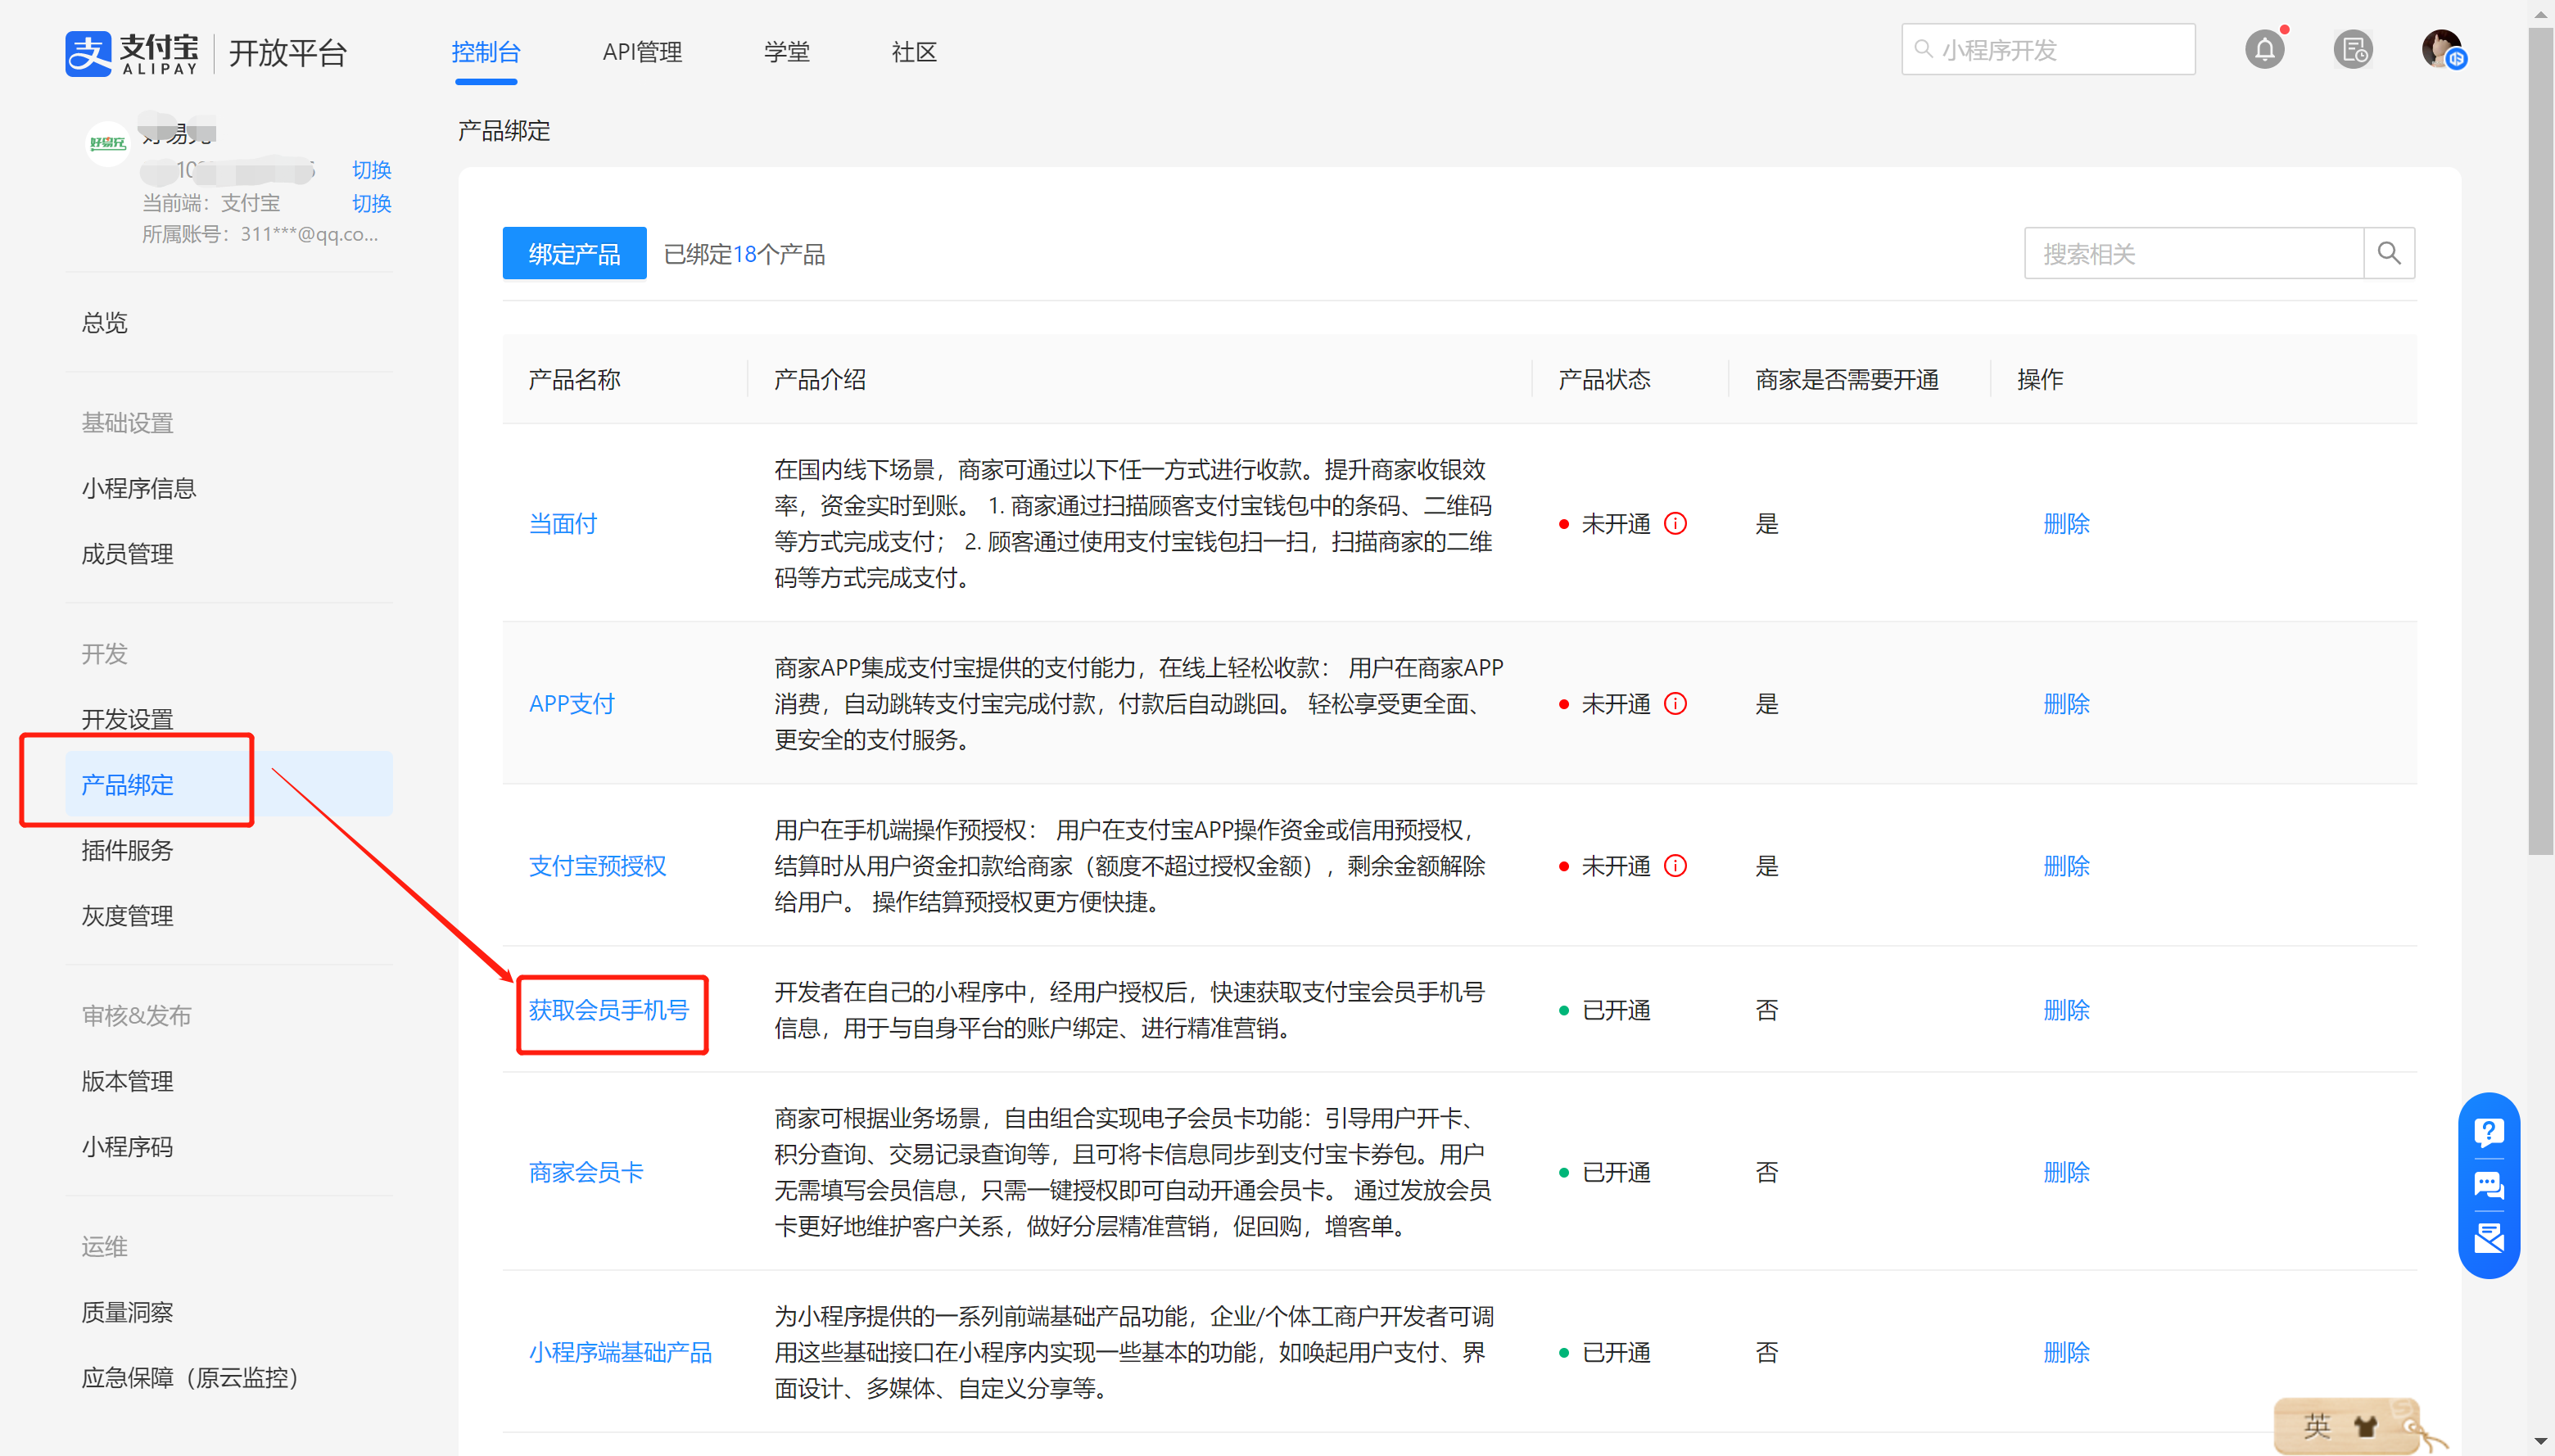Click info icon next to APP支付 status
Viewport: 2555px width, 1456px height.
coord(1675,703)
